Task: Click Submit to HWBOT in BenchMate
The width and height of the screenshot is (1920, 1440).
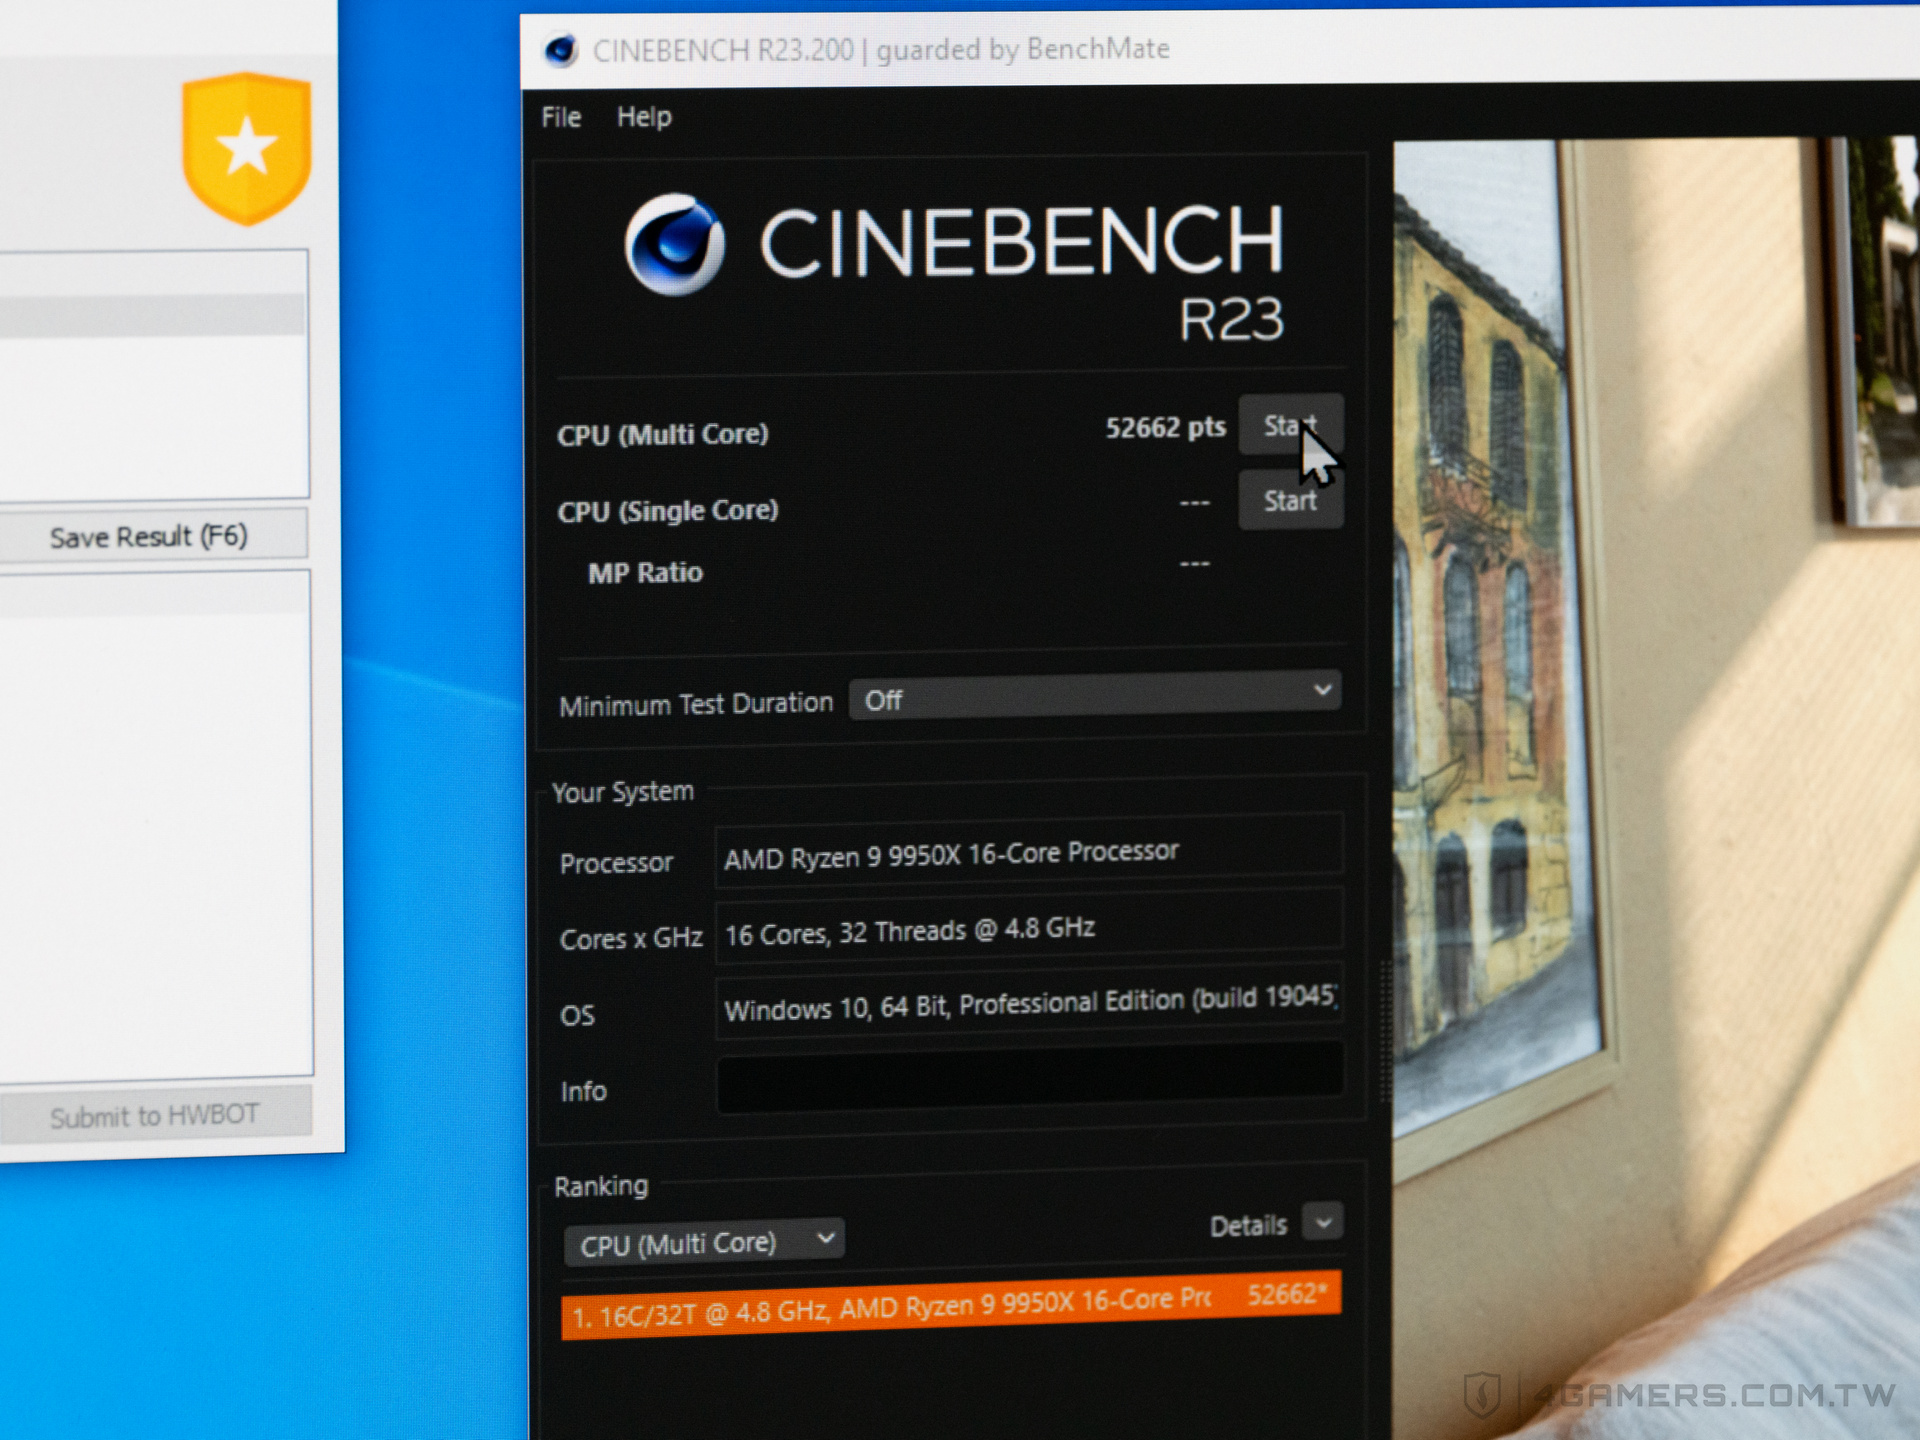Action: tap(155, 1115)
